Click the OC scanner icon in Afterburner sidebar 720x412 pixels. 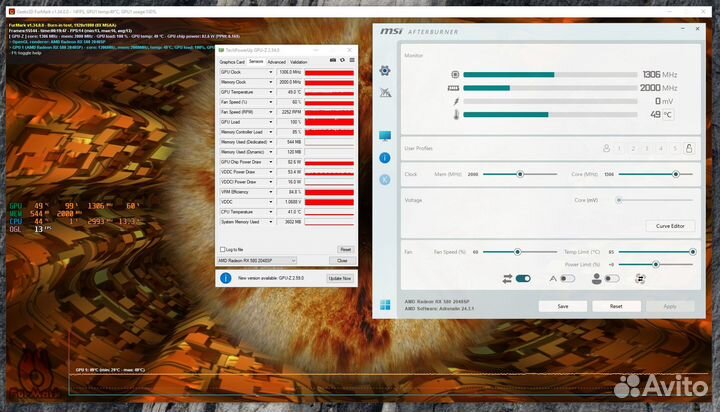pos(385,92)
